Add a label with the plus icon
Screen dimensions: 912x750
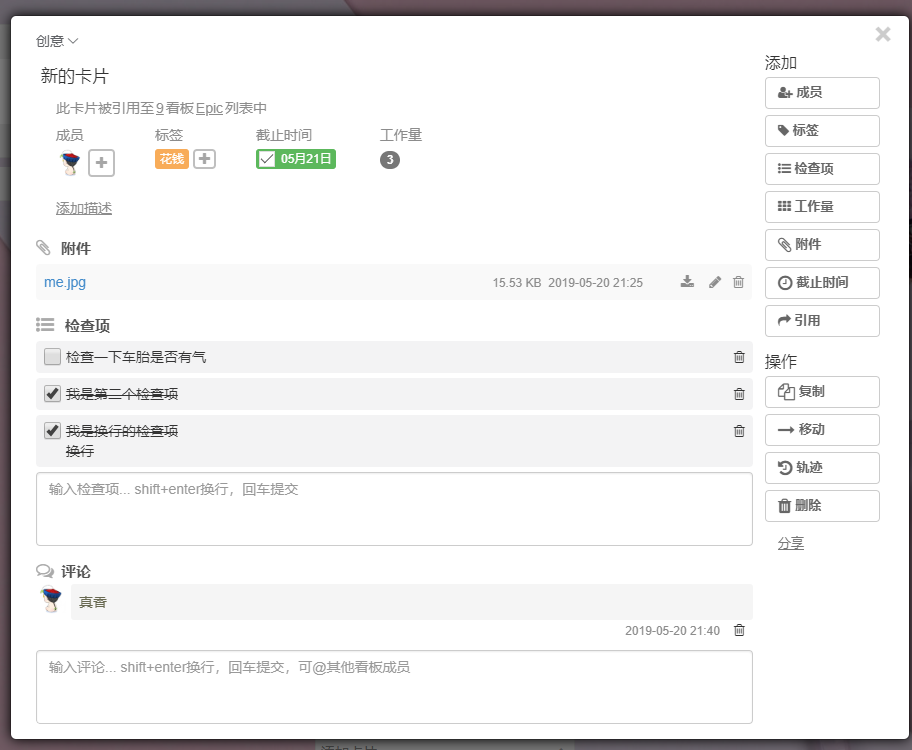pos(204,159)
